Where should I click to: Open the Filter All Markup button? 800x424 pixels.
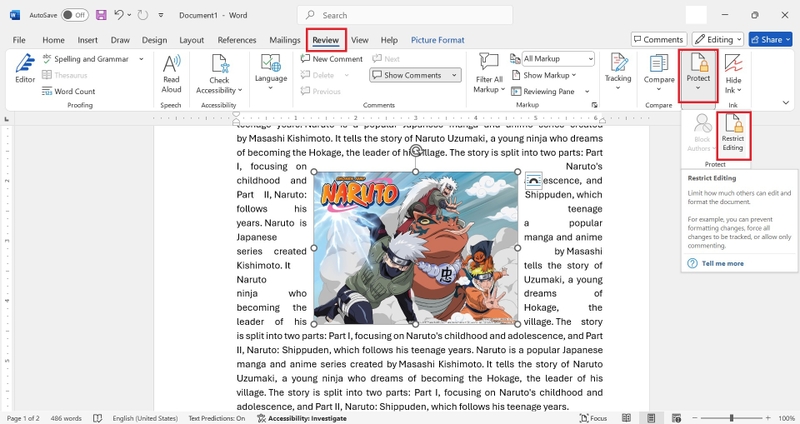pyautogui.click(x=489, y=74)
